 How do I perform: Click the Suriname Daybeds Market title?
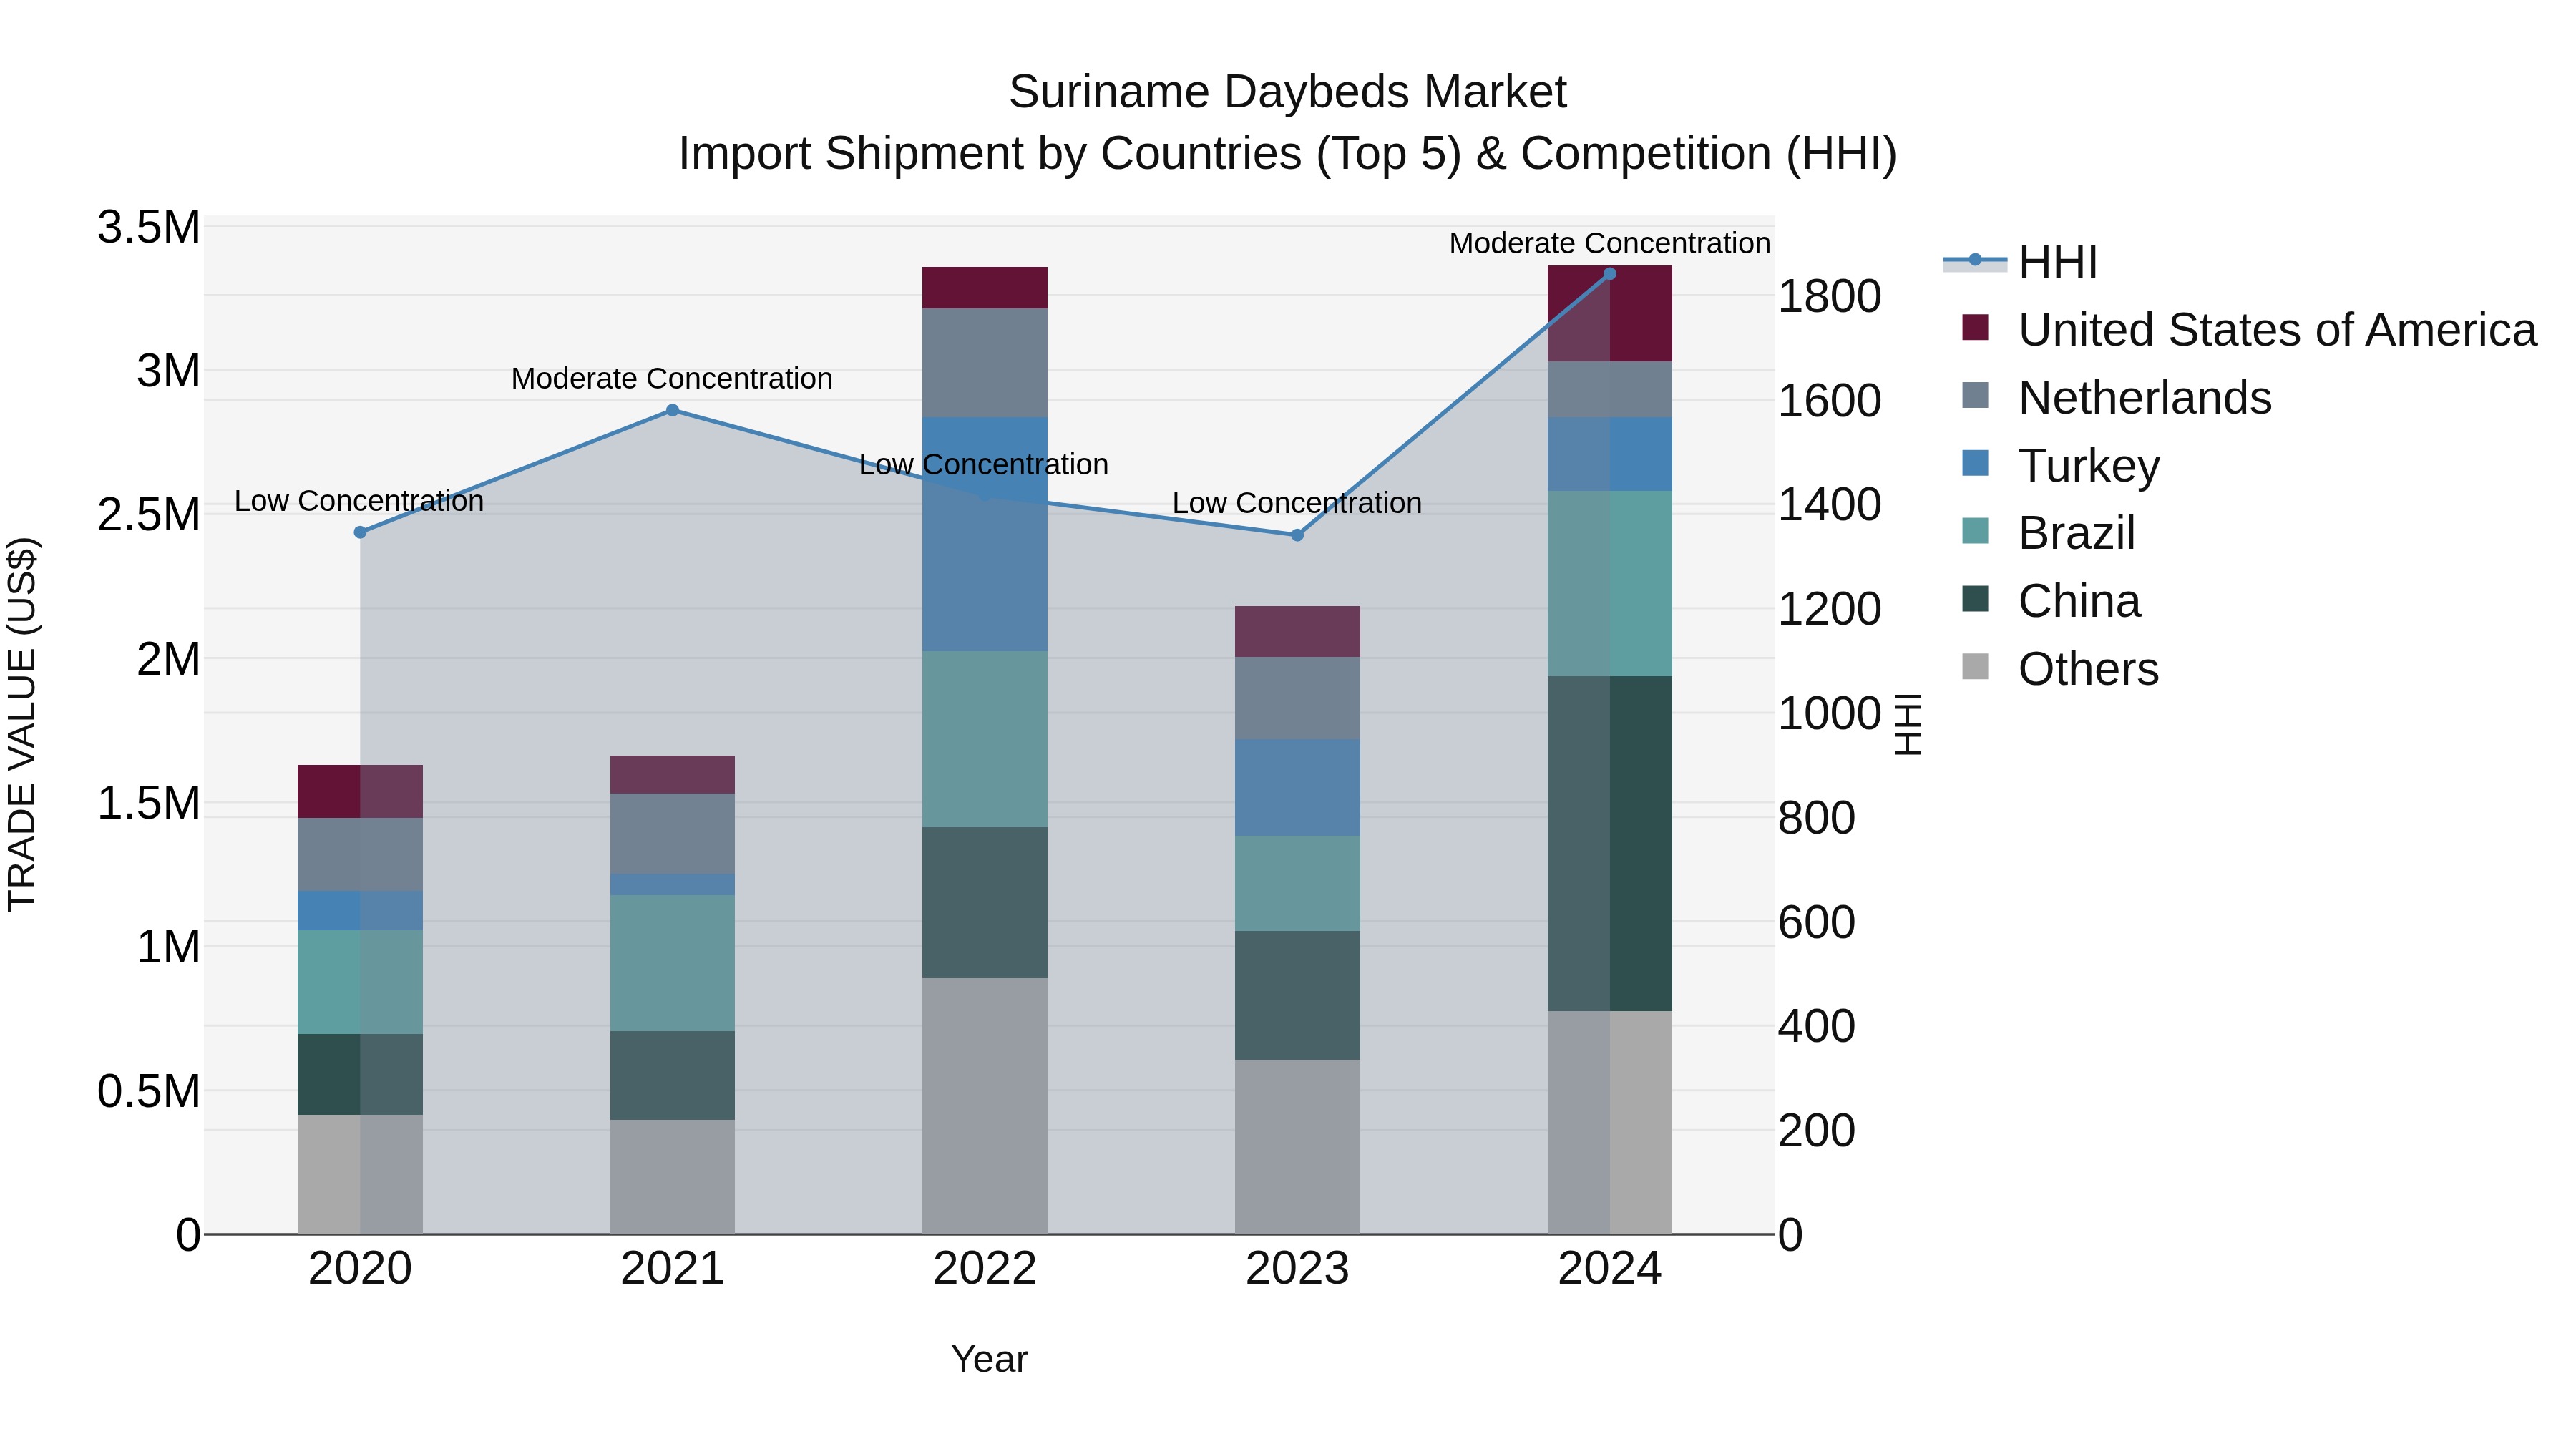click(1287, 92)
